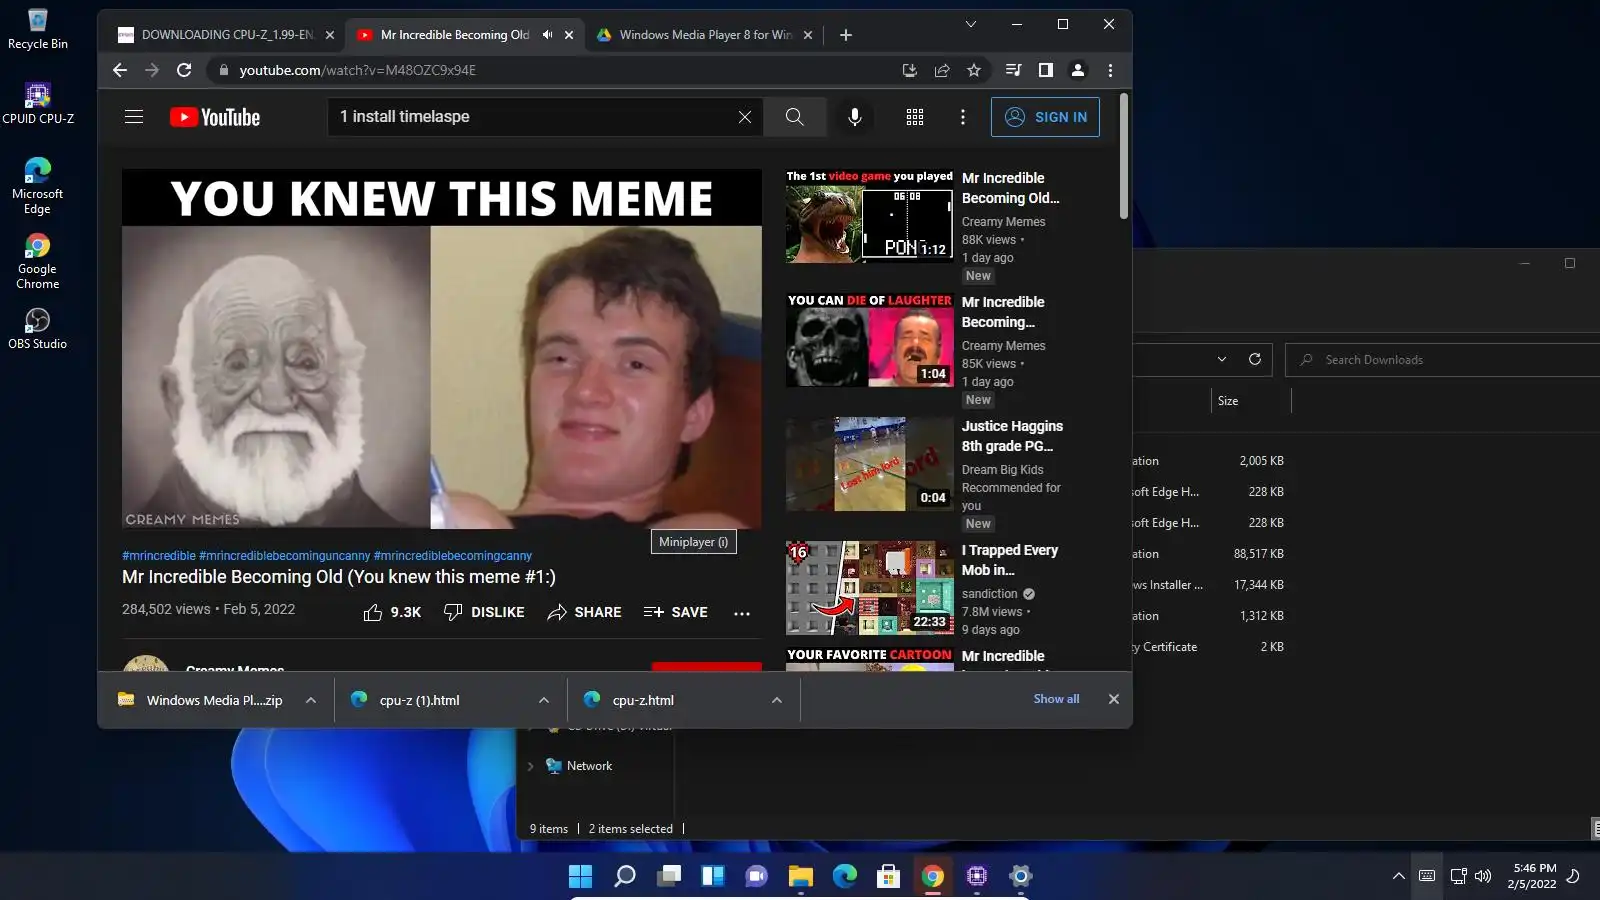This screenshot has height=900, width=1600.
Task: Open the Chrome three-dot menu
Action: tap(1110, 70)
